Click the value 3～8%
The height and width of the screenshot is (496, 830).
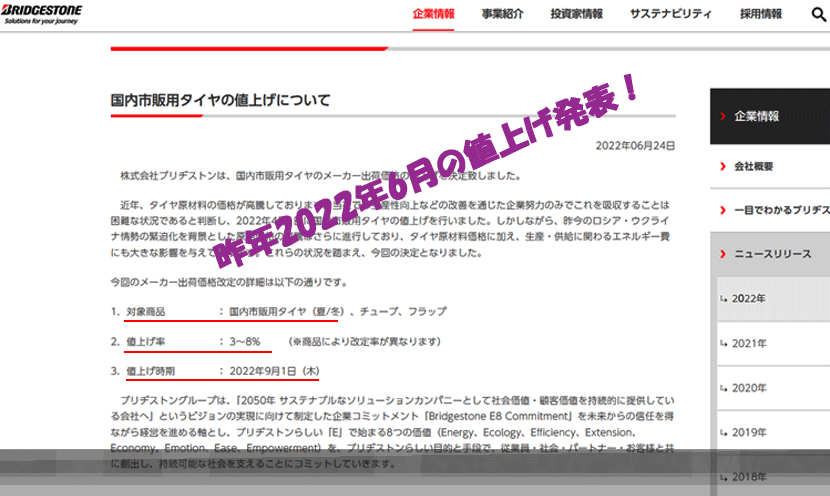tap(245, 341)
